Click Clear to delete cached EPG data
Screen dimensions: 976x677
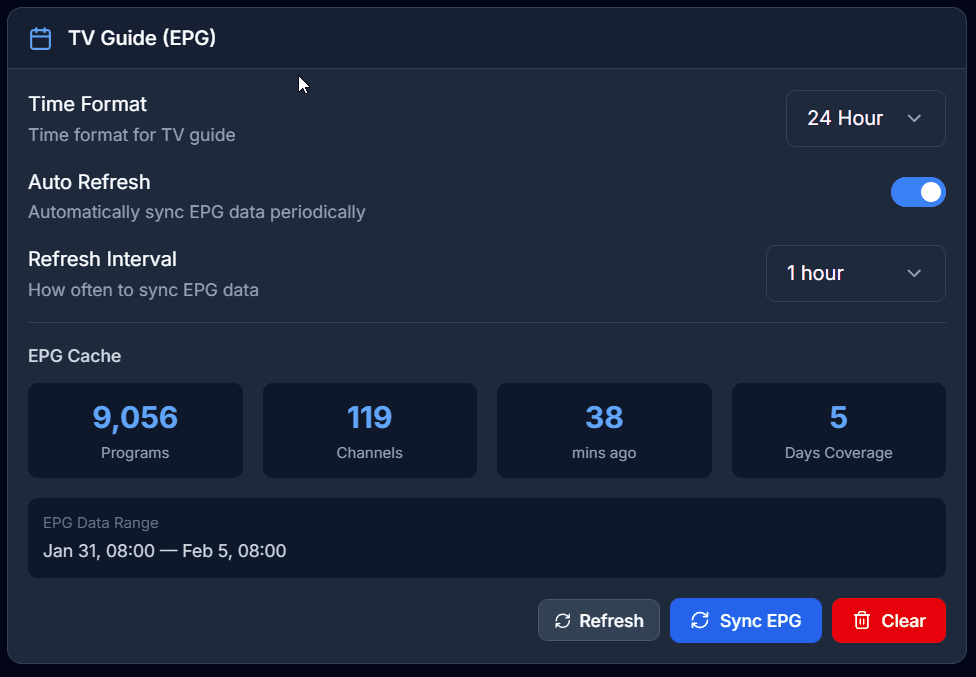pyautogui.click(x=888, y=620)
